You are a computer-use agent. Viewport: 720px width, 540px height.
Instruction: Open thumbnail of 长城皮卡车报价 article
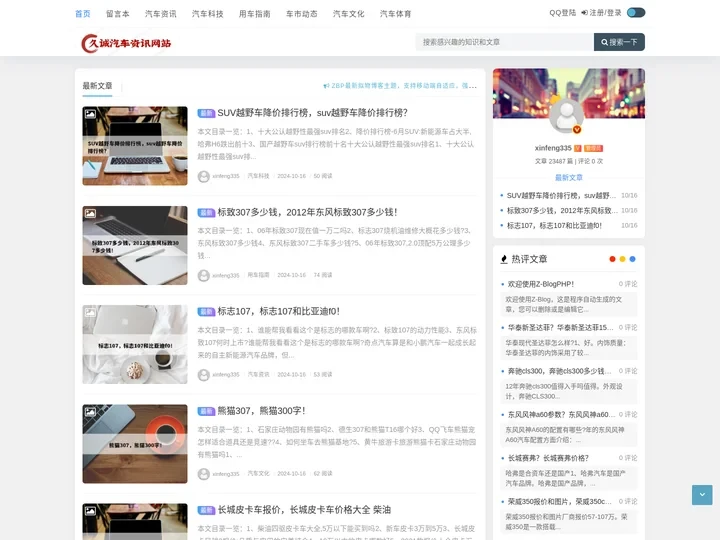point(135,522)
